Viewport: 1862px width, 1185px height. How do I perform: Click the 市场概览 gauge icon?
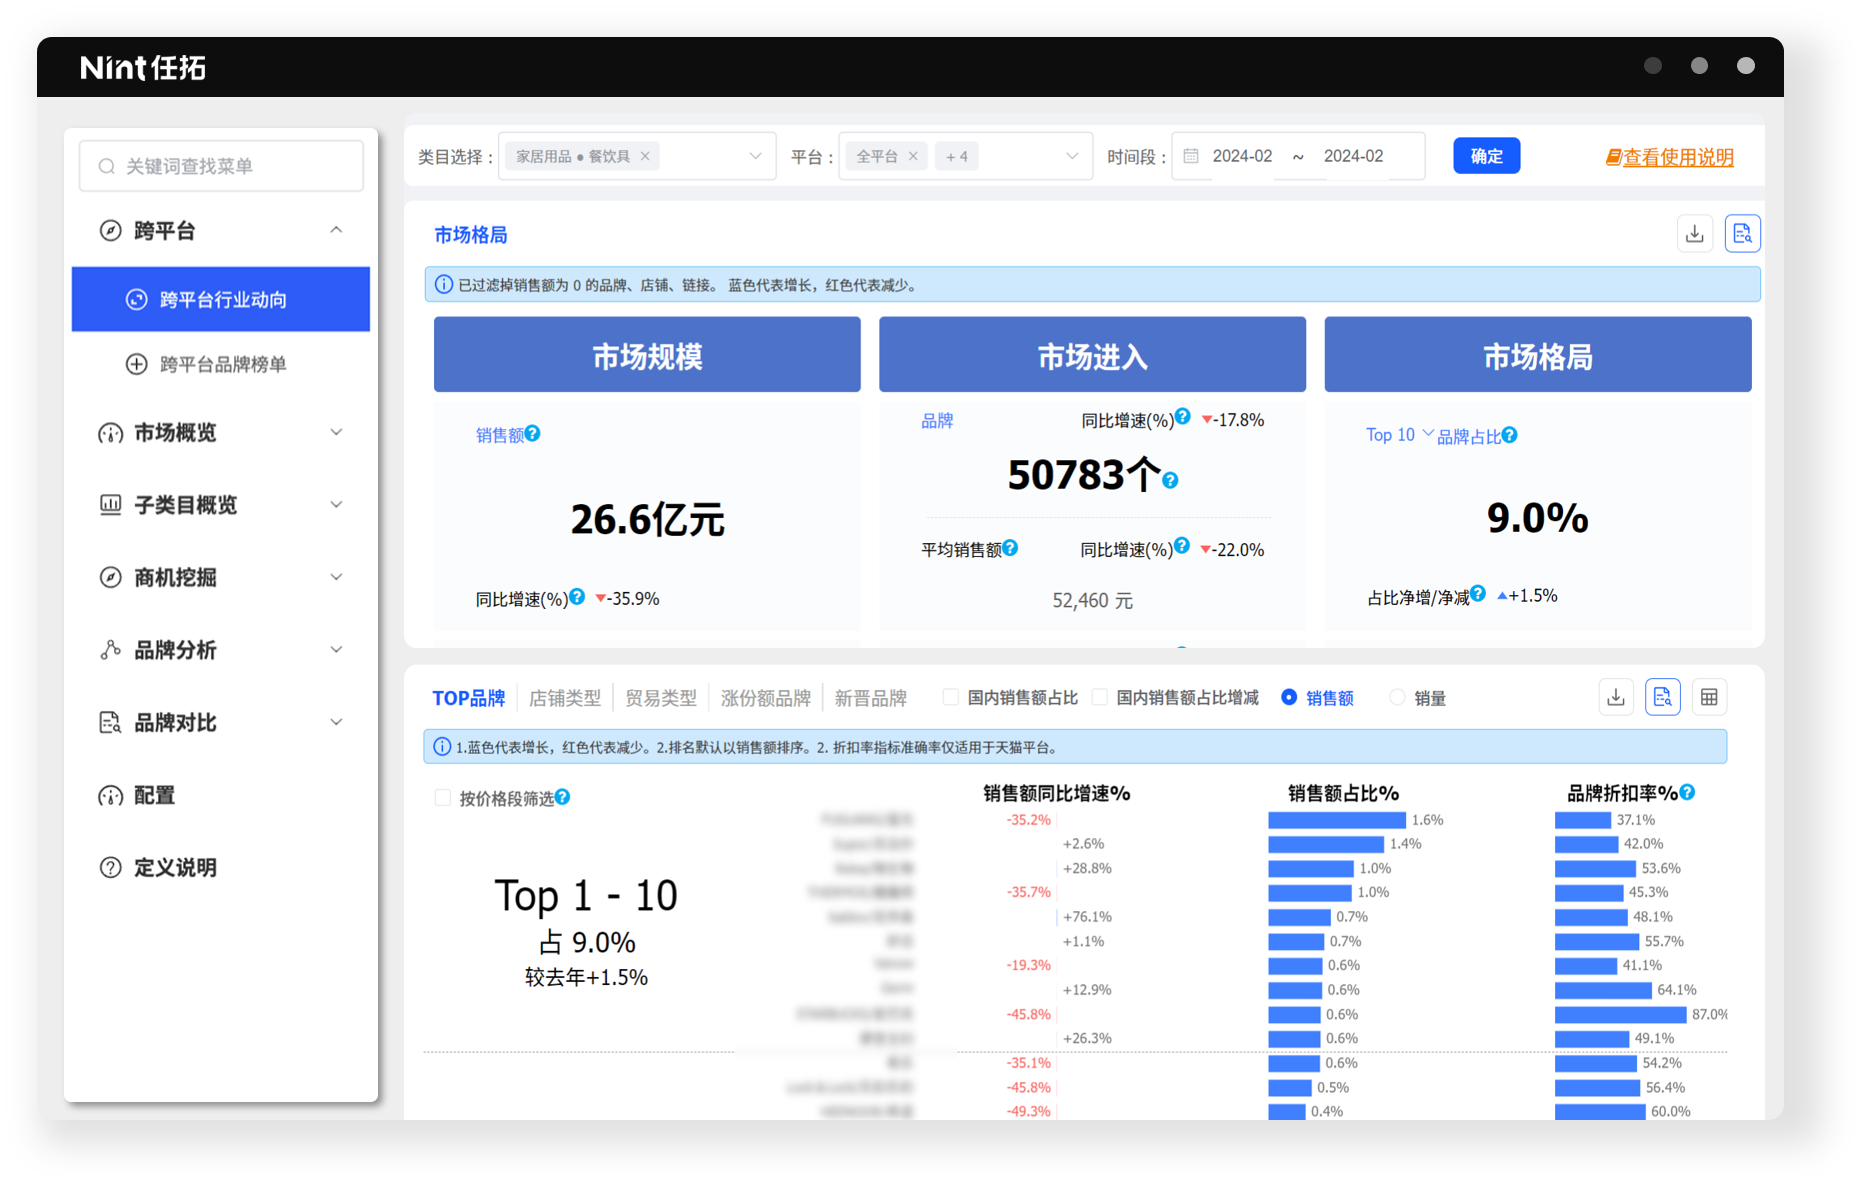click(x=110, y=433)
